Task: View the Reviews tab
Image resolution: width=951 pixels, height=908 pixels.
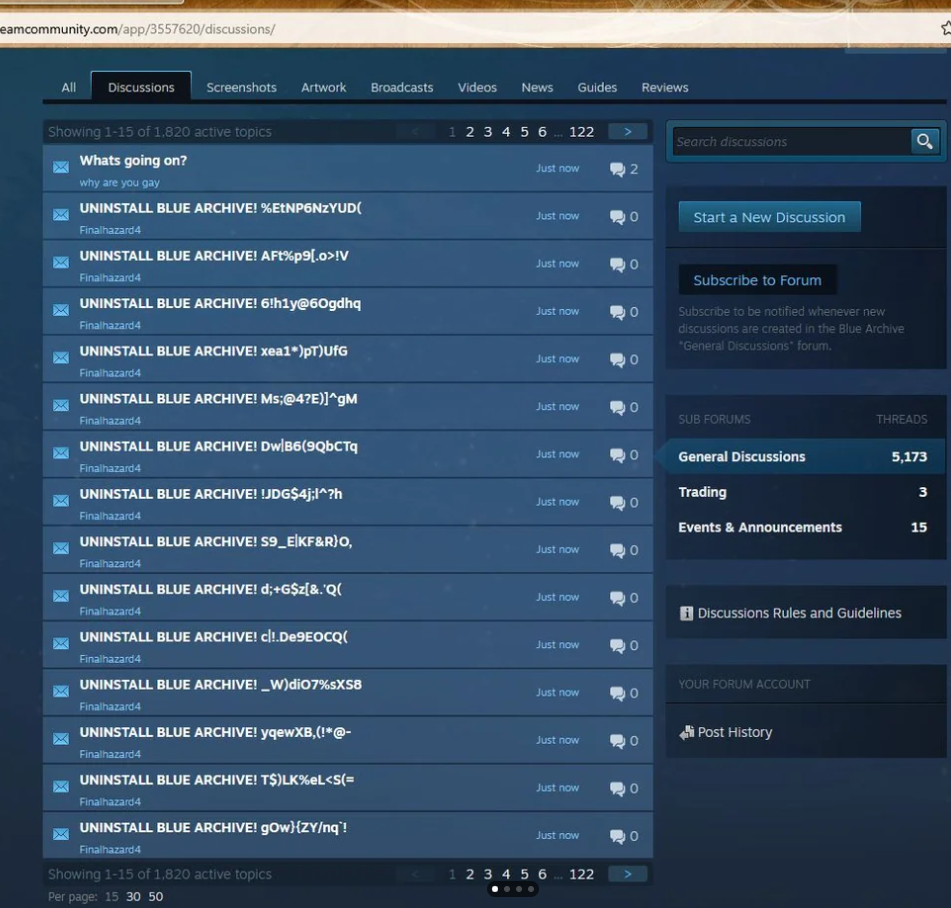Action: [665, 87]
